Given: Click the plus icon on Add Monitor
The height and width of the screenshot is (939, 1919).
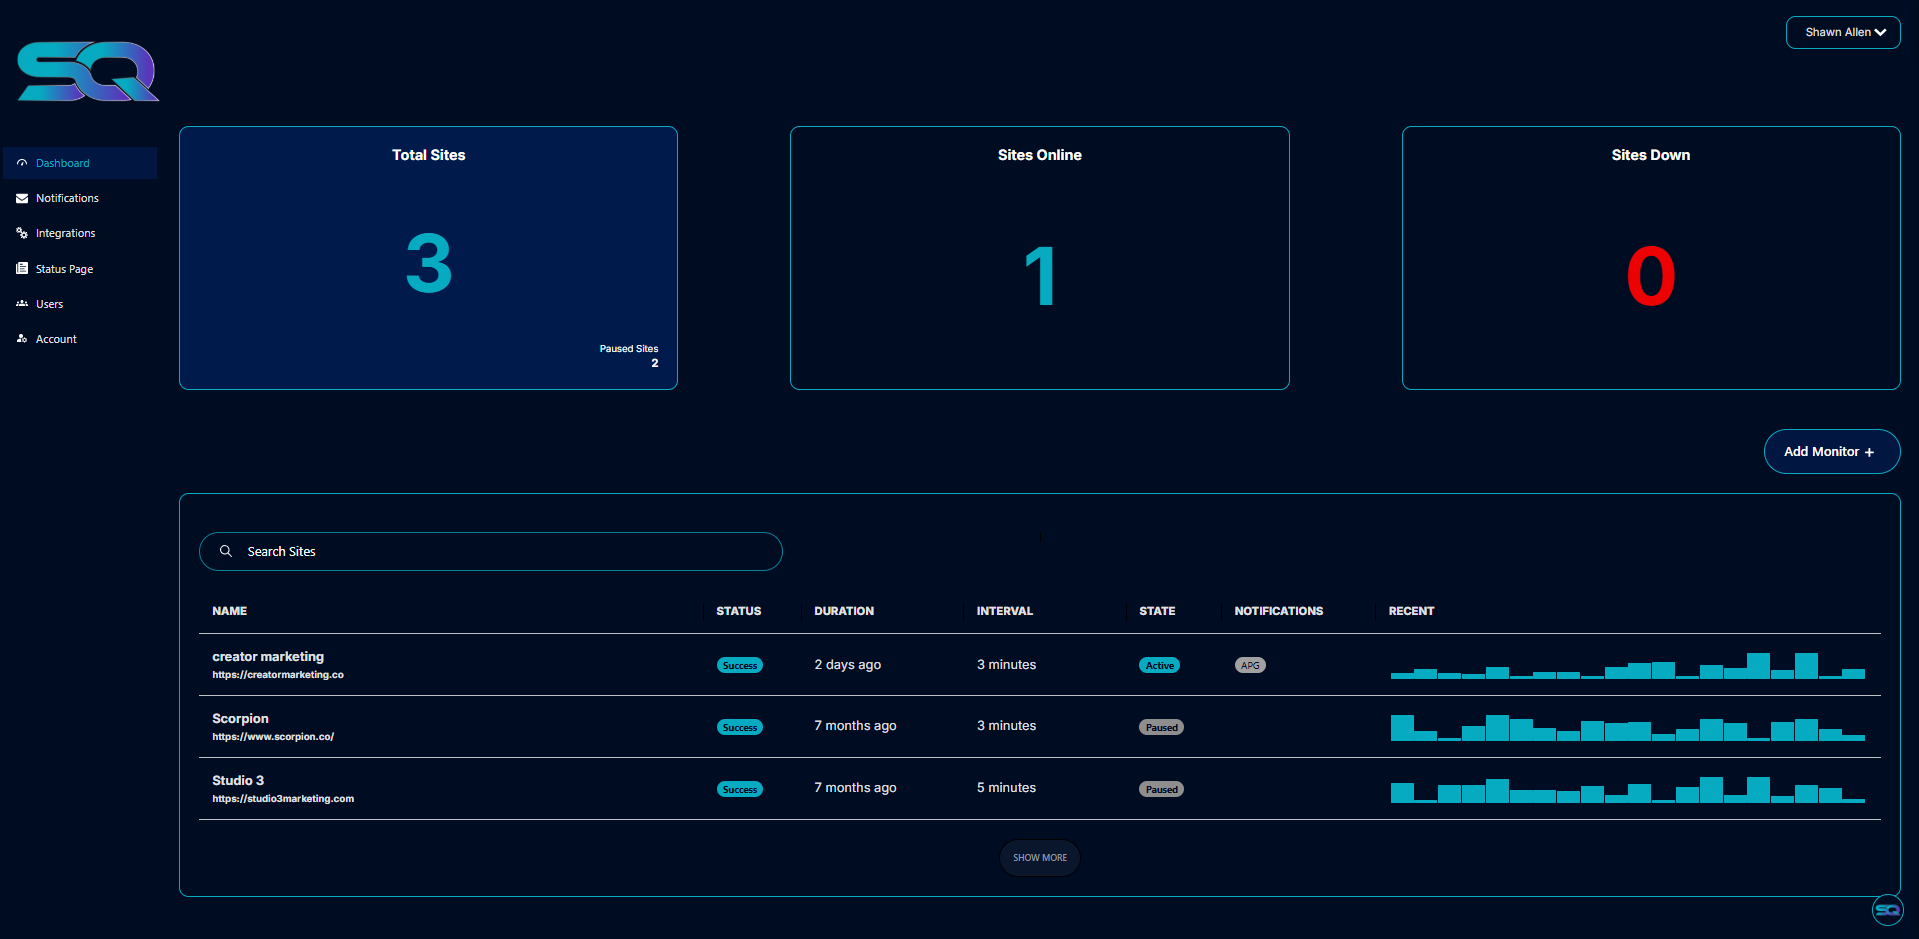Looking at the screenshot, I should [1869, 452].
